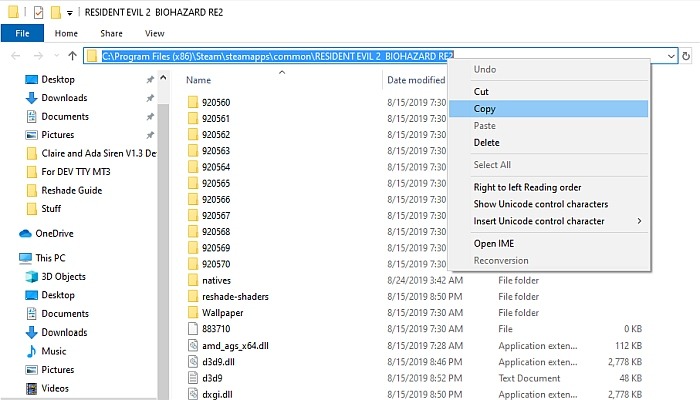Open Music under This PC

[54, 351]
